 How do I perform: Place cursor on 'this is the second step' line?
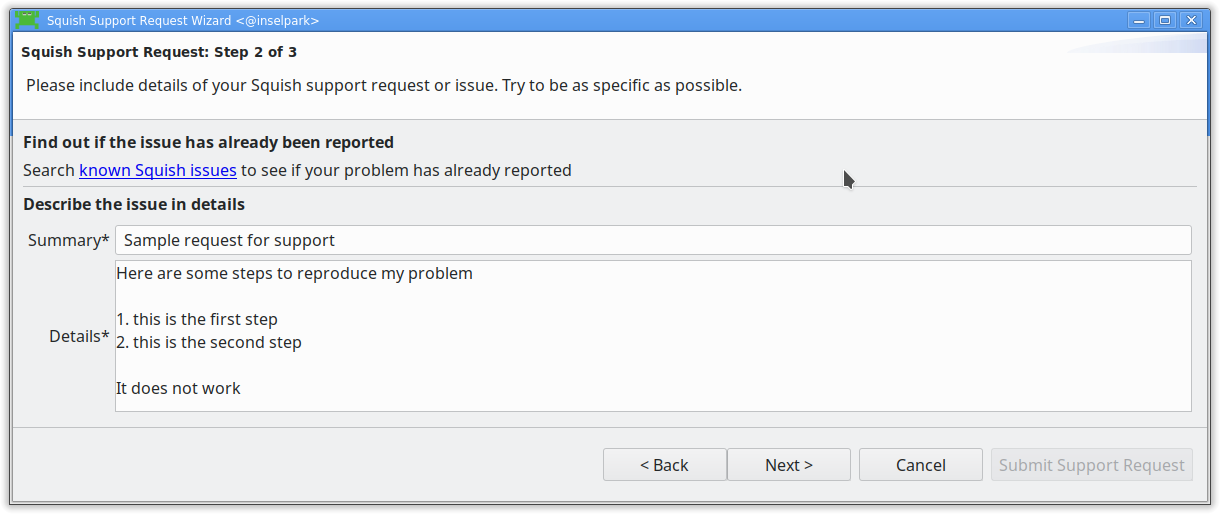pos(217,343)
